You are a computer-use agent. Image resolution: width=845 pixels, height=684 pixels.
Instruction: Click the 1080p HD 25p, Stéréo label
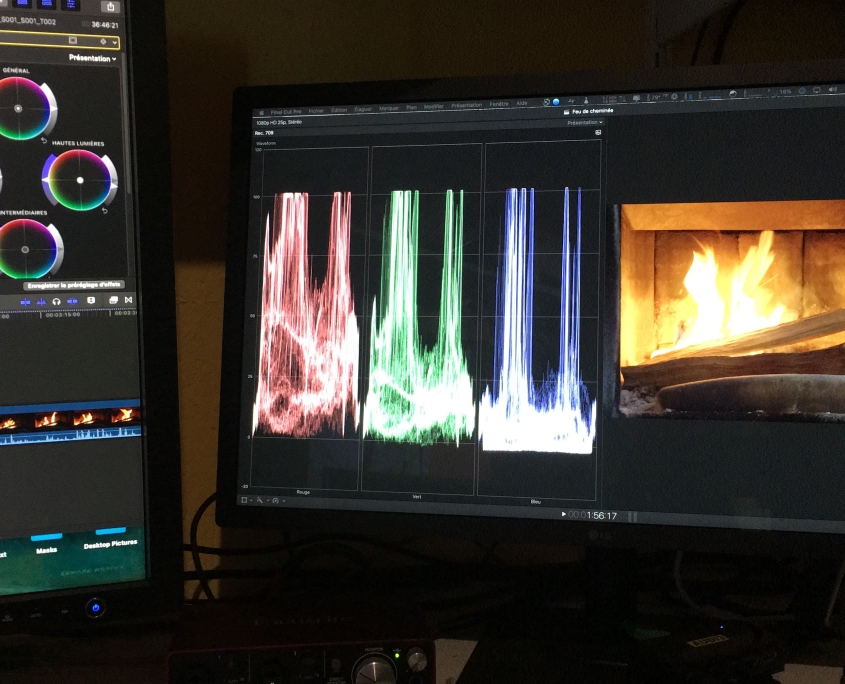click(279, 123)
